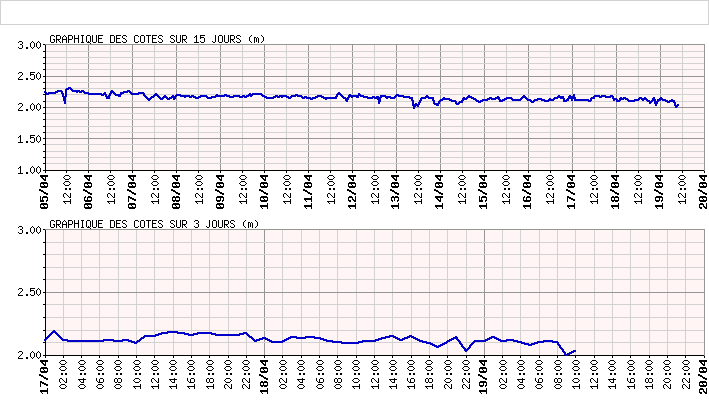Click 12:00 label between 19/04 and 20/04, 15-day chart
This screenshot has width=709, height=400.
click(682, 190)
